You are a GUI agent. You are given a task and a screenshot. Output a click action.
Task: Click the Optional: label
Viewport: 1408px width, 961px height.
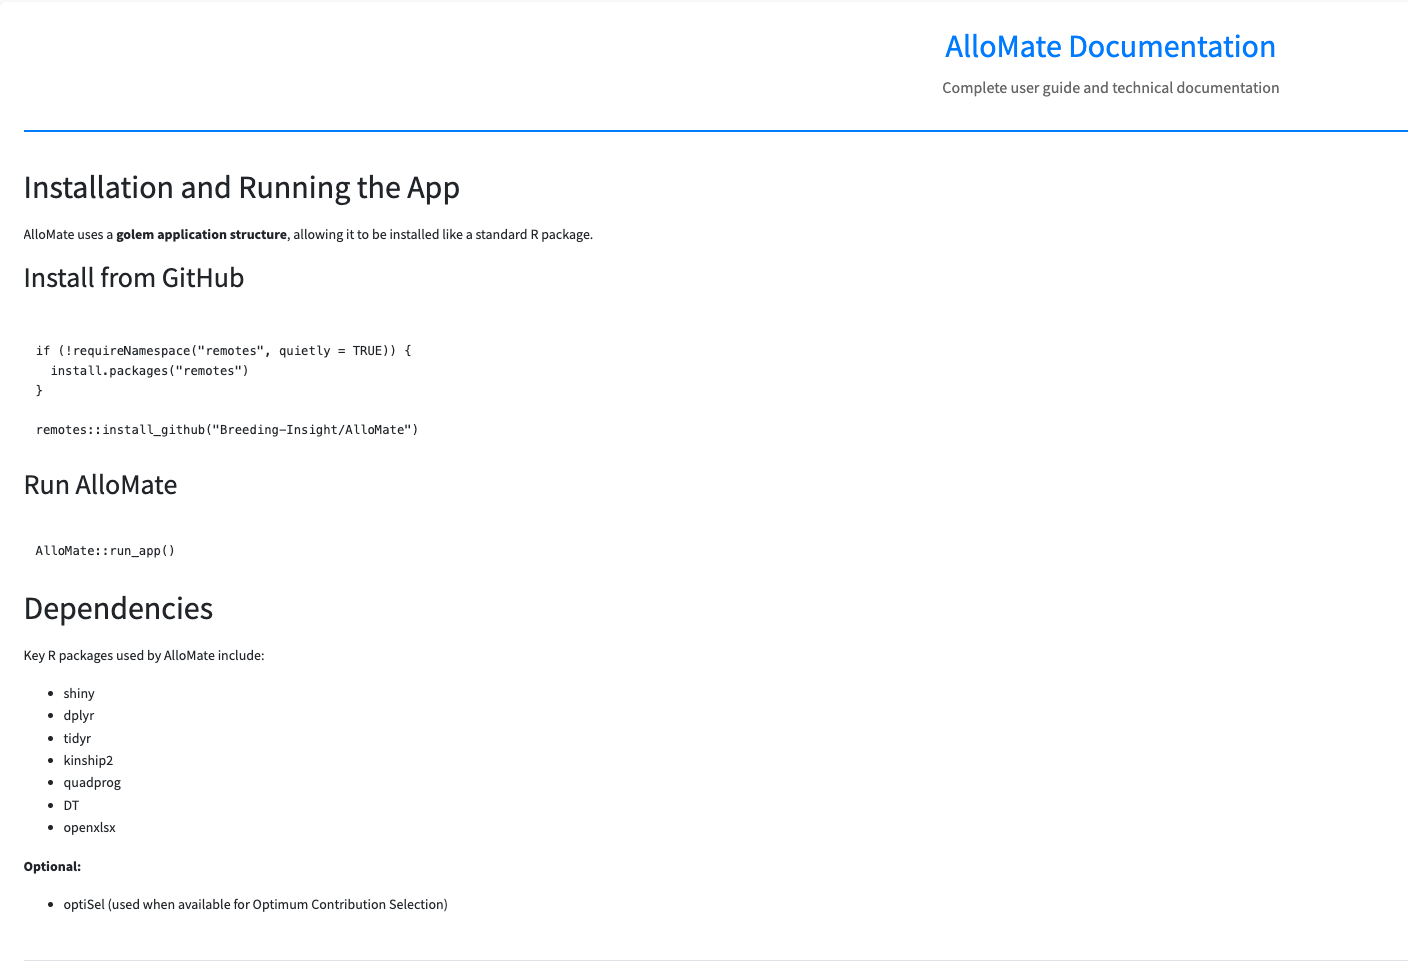[x=52, y=866]
